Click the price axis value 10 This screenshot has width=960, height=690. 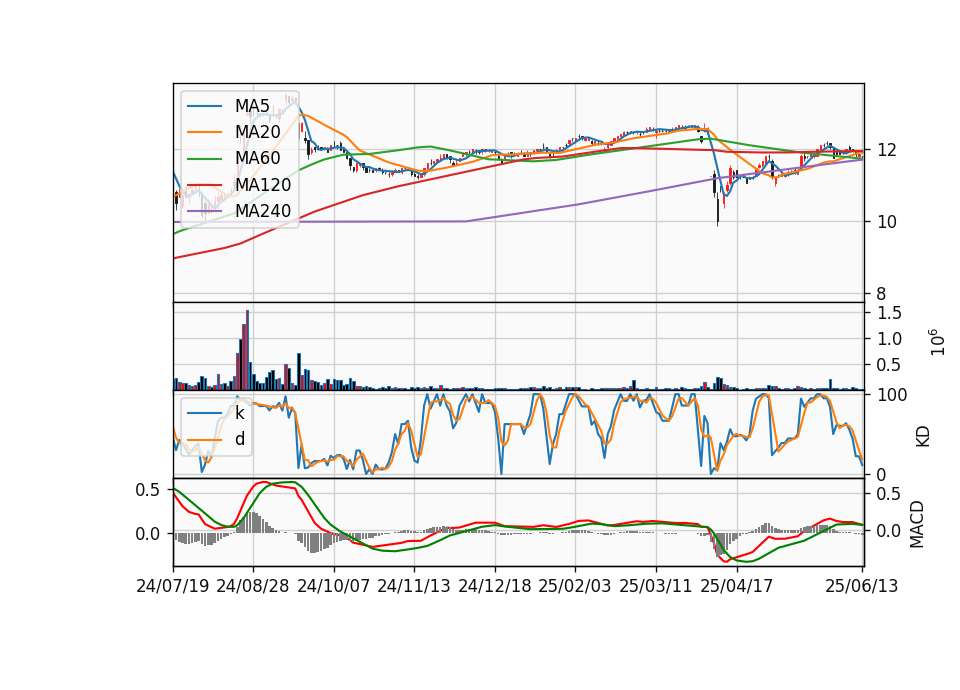coord(887,222)
